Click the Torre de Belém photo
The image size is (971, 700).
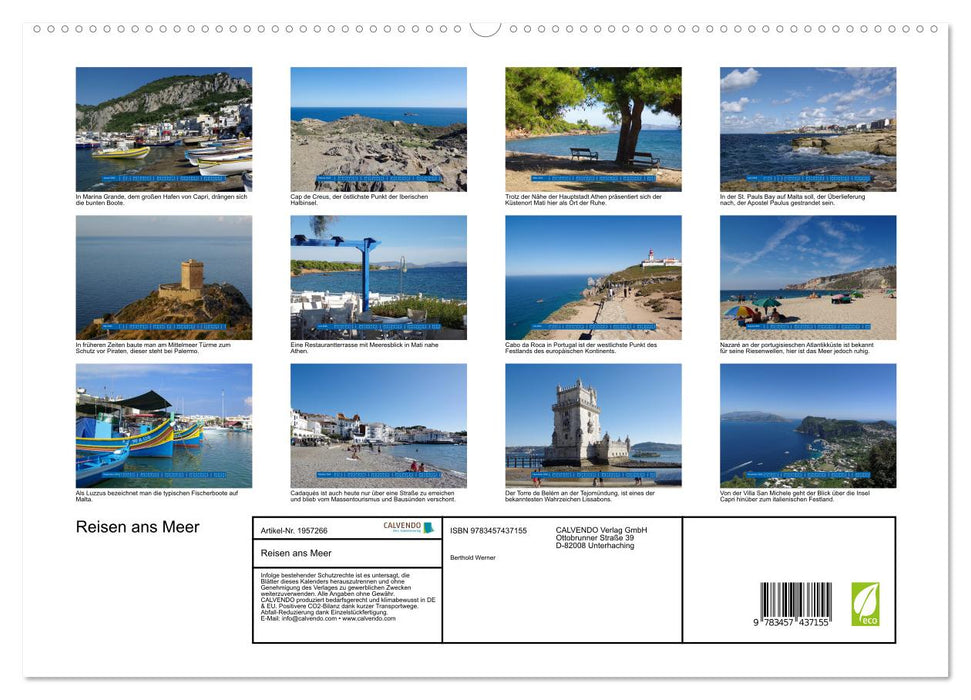click(x=593, y=424)
